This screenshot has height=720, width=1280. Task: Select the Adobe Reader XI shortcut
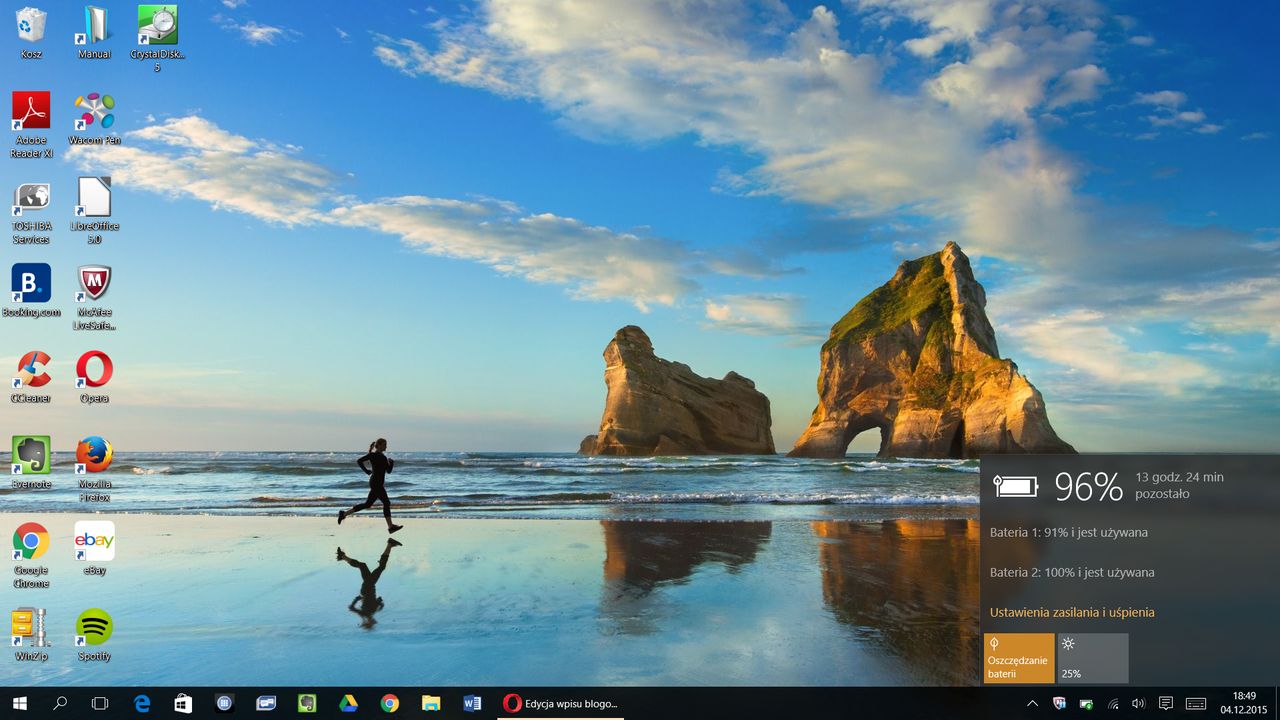[31, 125]
